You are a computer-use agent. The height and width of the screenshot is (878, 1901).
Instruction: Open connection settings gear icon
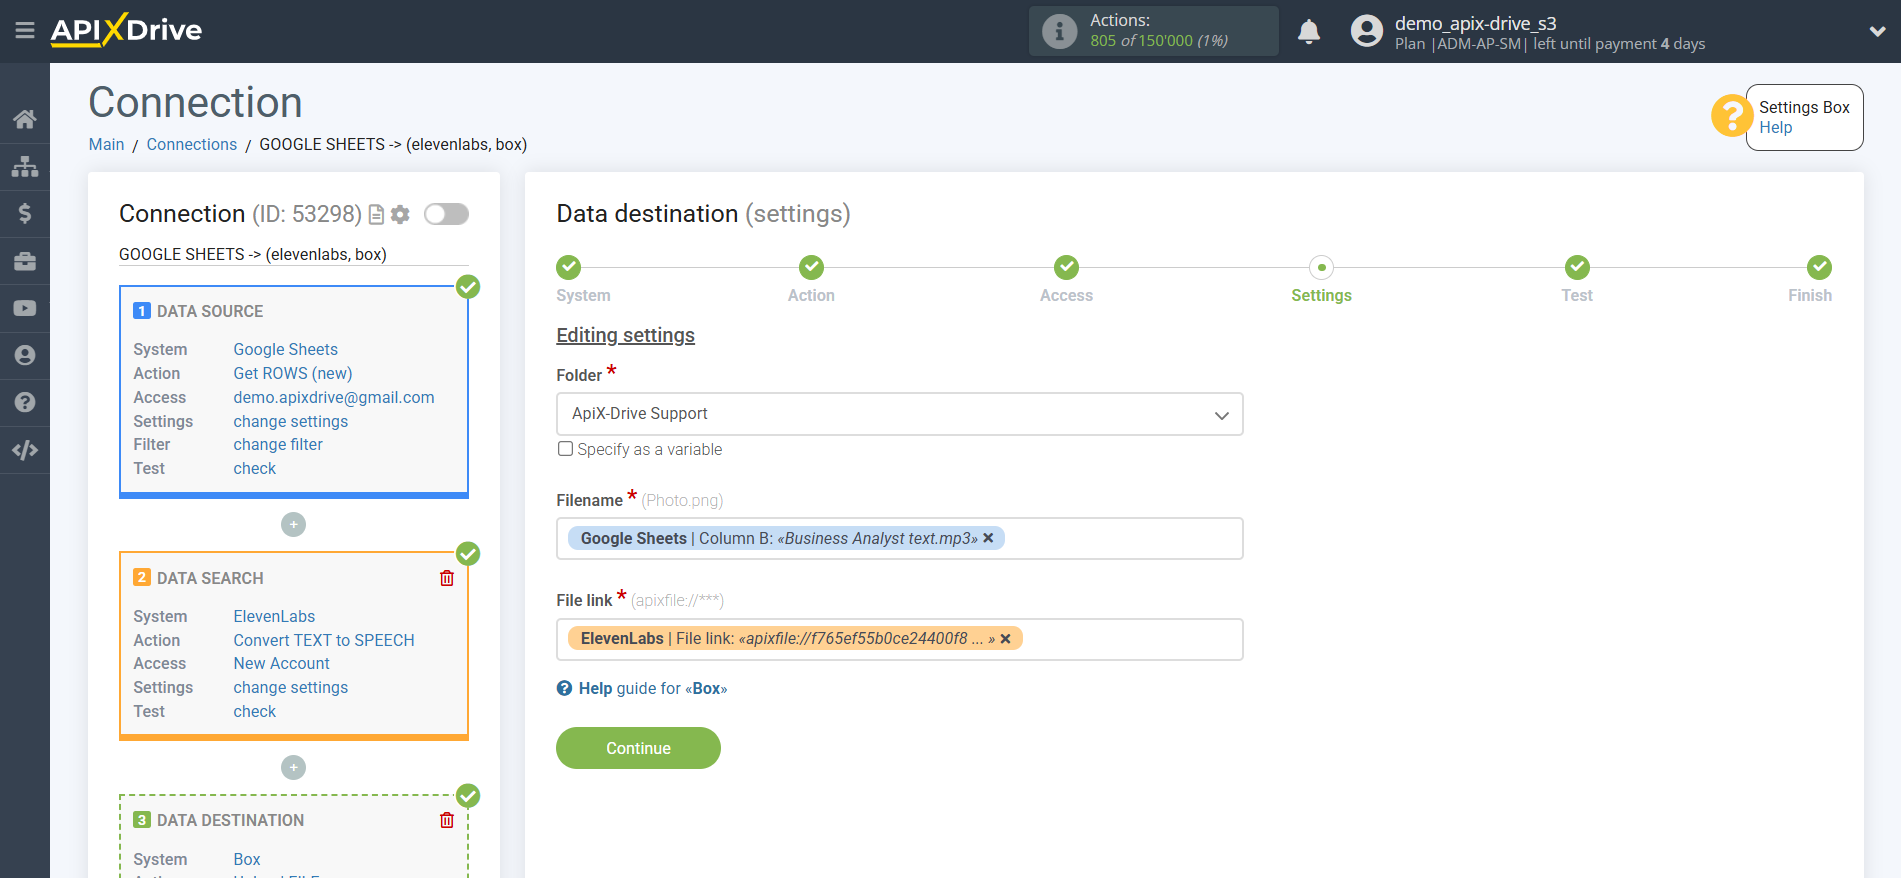pyautogui.click(x=401, y=214)
